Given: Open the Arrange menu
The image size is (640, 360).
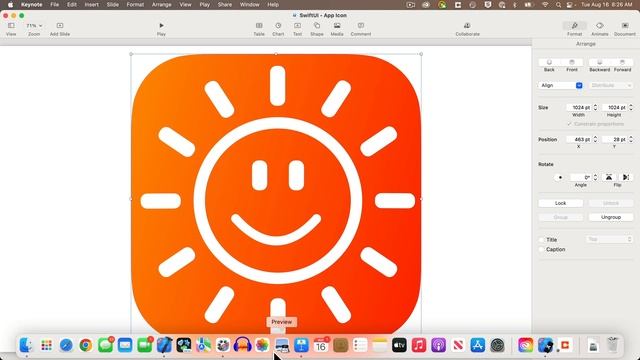Looking at the screenshot, I should (162, 4).
